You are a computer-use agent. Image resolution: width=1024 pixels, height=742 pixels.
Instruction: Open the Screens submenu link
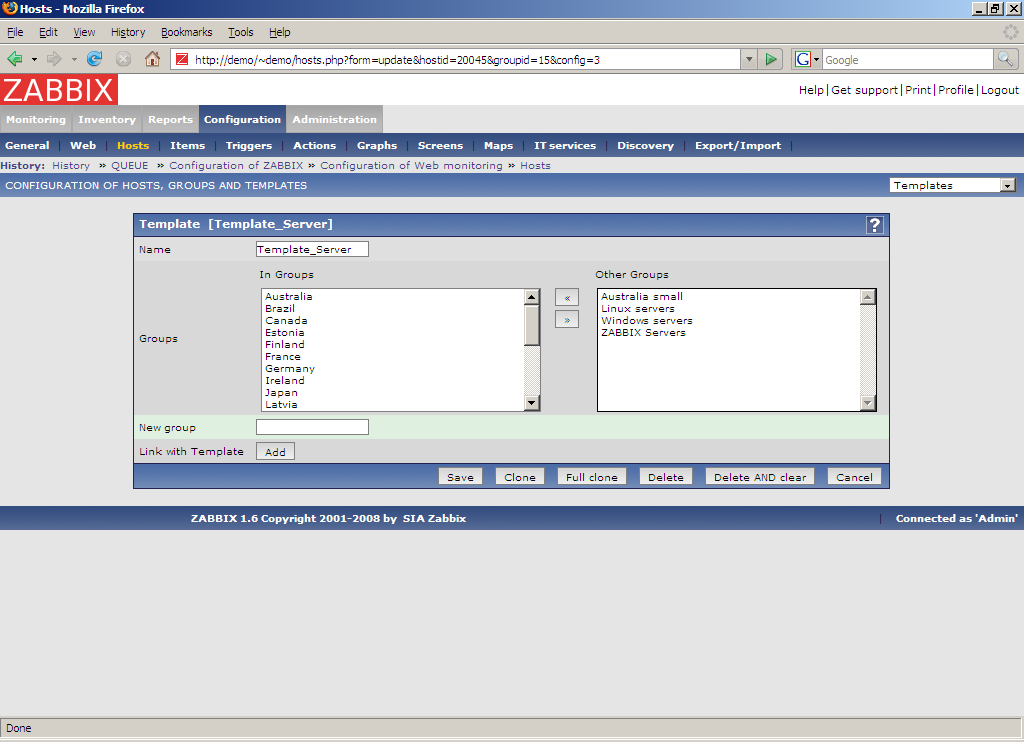[440, 146]
